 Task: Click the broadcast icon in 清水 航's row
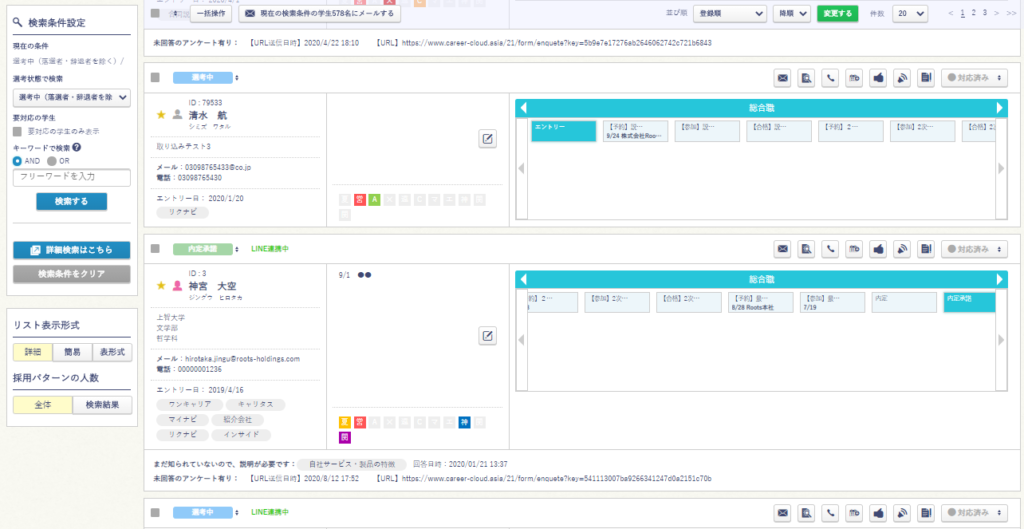coord(901,78)
